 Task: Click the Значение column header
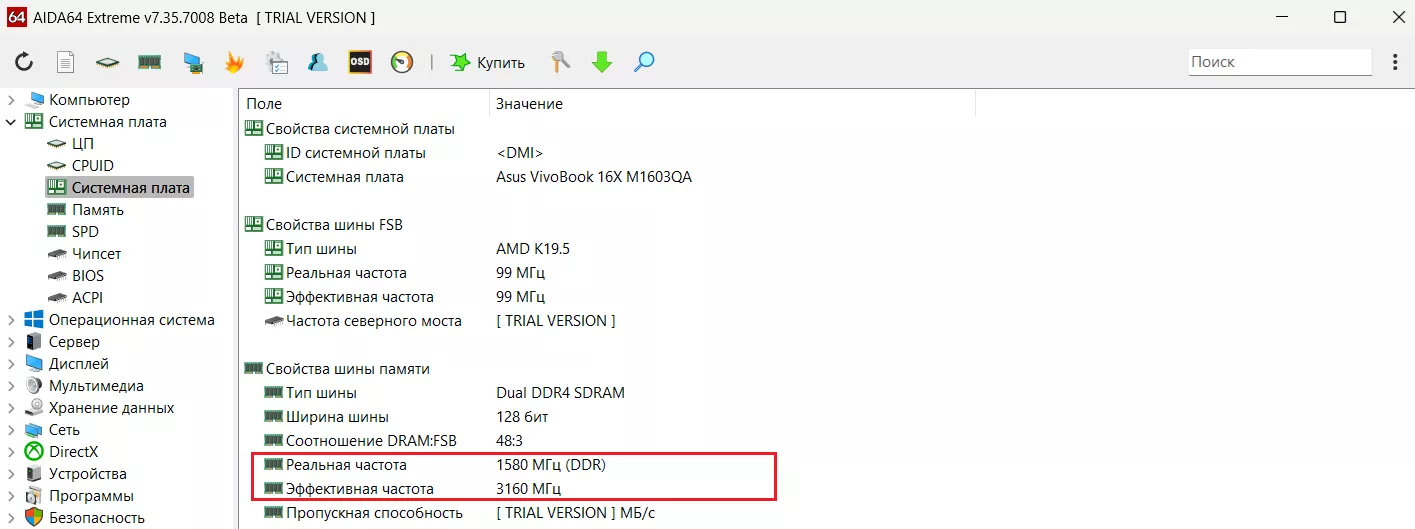(529, 104)
